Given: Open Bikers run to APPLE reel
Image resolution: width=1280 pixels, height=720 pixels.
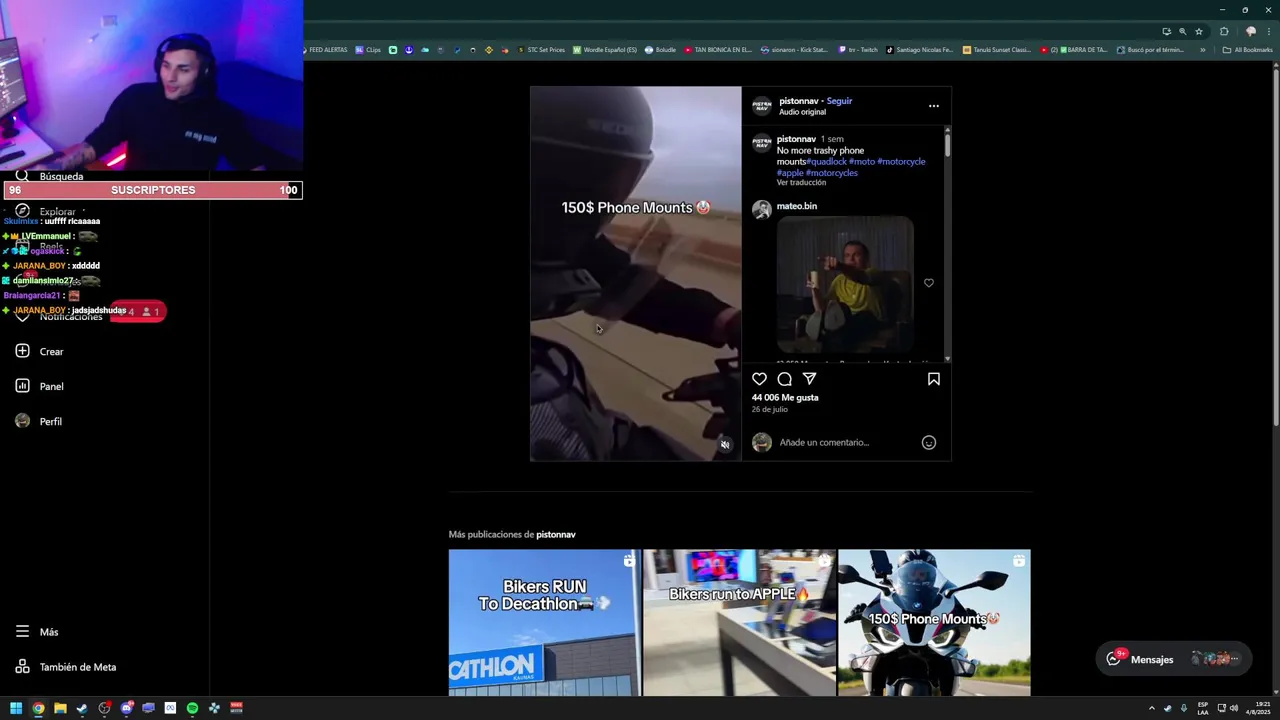Looking at the screenshot, I should (739, 622).
